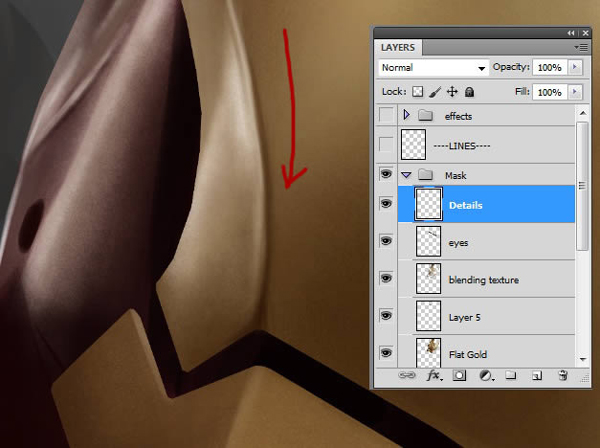
Task: Open the layer style fx menu
Action: click(x=434, y=376)
